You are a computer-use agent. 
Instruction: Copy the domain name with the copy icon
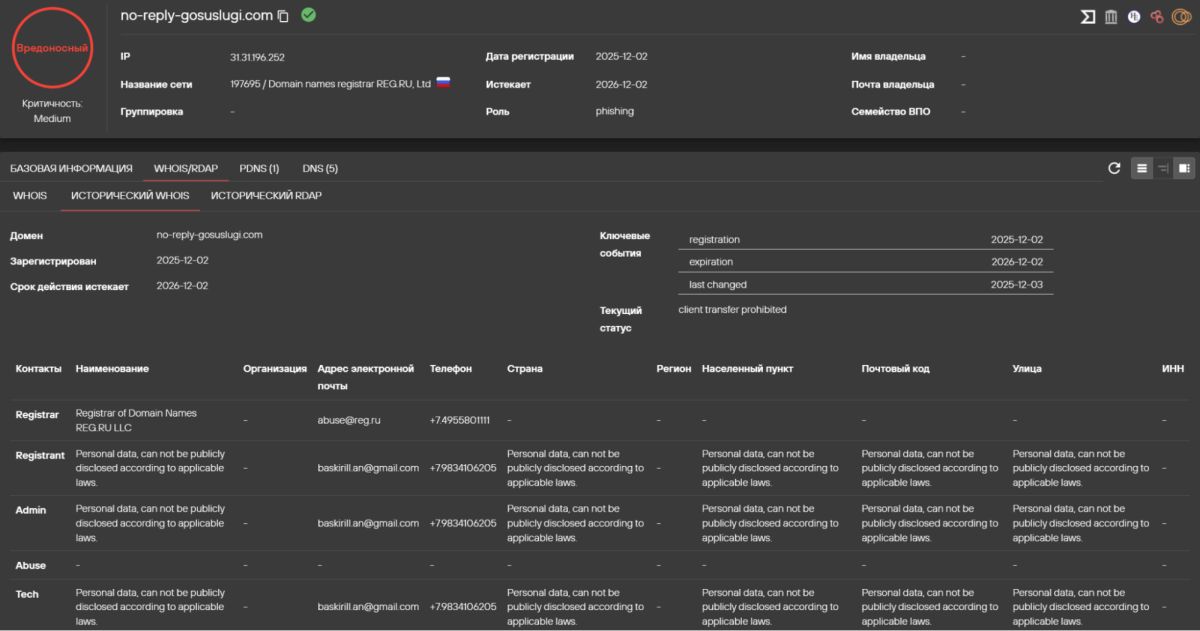coord(284,16)
